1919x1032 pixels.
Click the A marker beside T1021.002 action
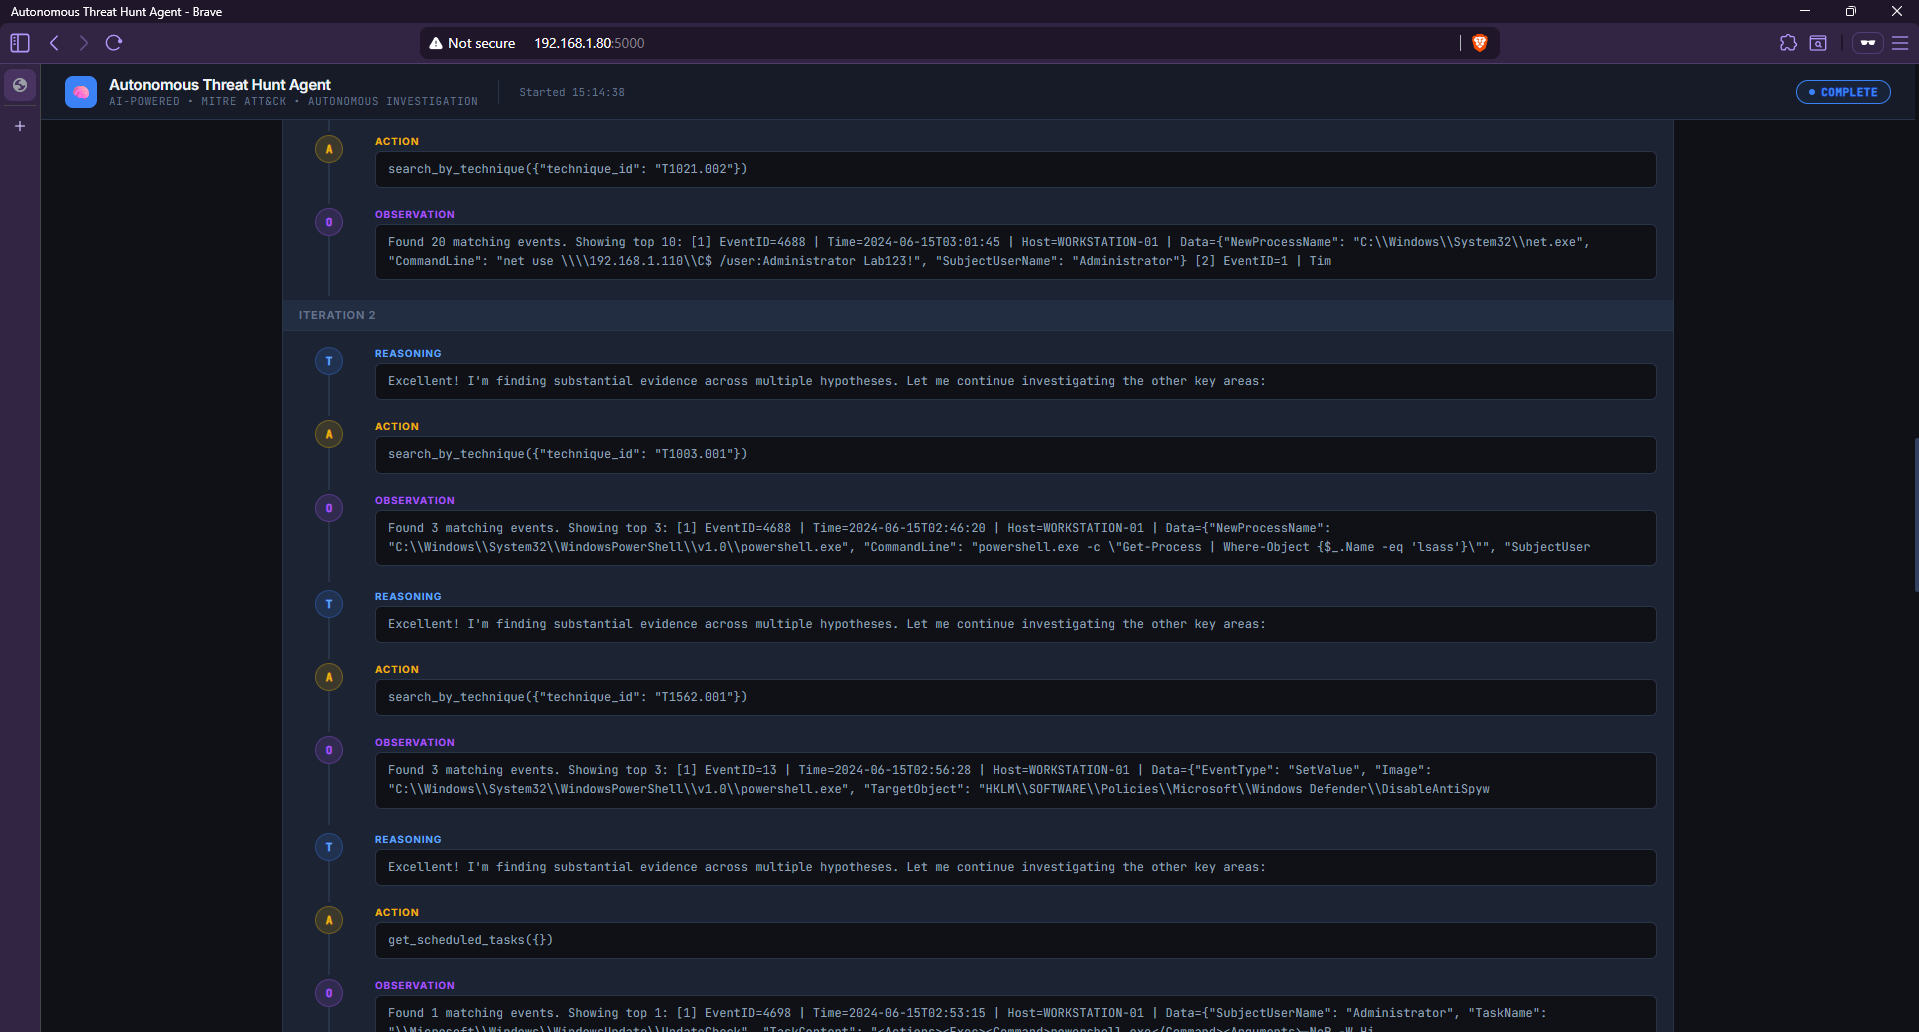pos(329,149)
